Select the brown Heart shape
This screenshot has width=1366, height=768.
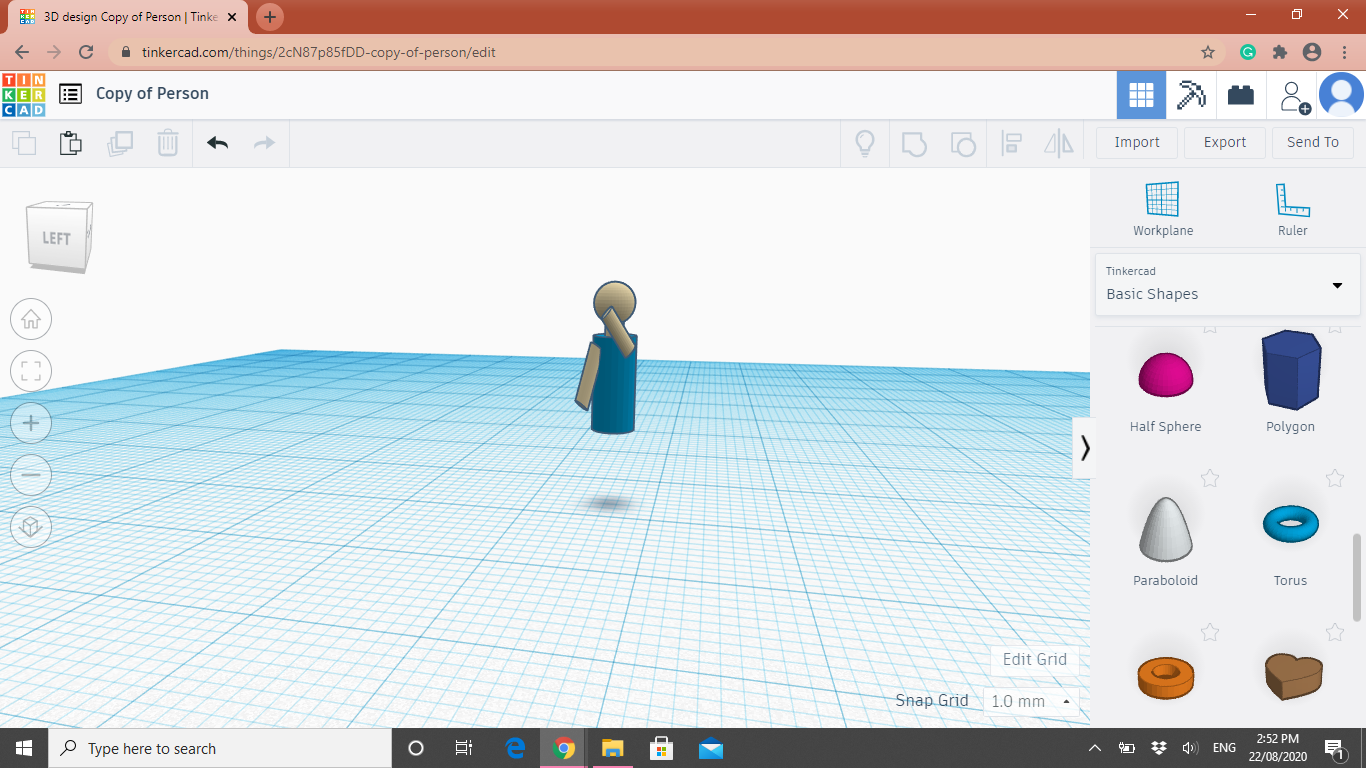tap(1292, 677)
